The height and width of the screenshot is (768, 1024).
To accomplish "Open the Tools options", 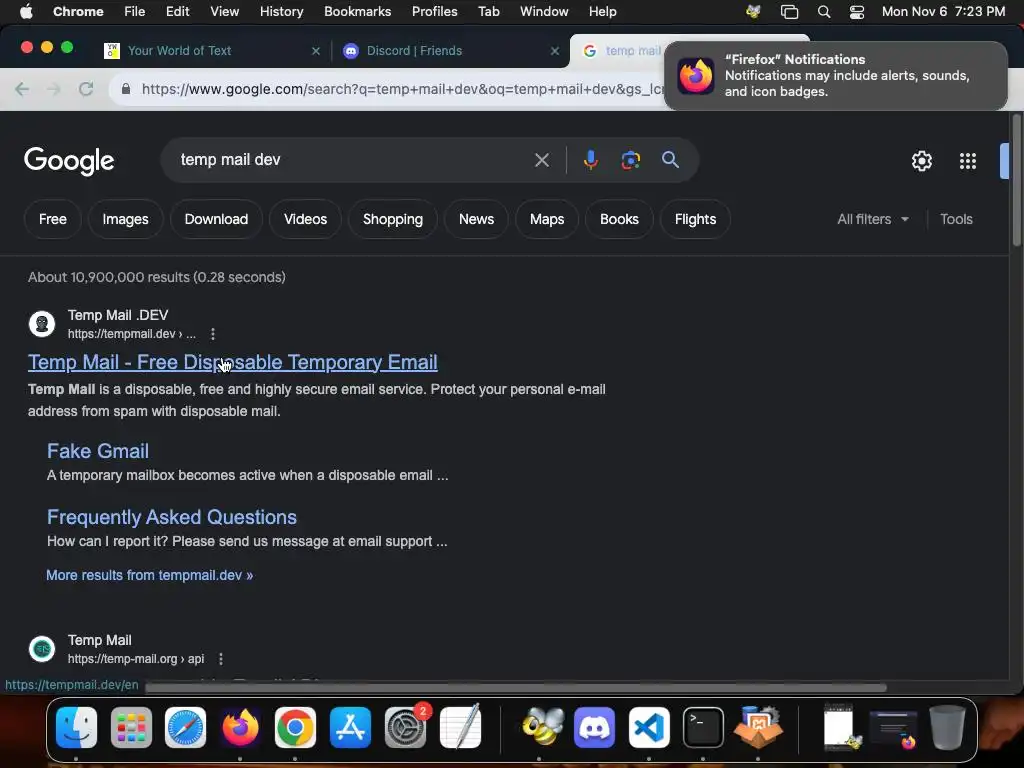I will click(x=956, y=219).
